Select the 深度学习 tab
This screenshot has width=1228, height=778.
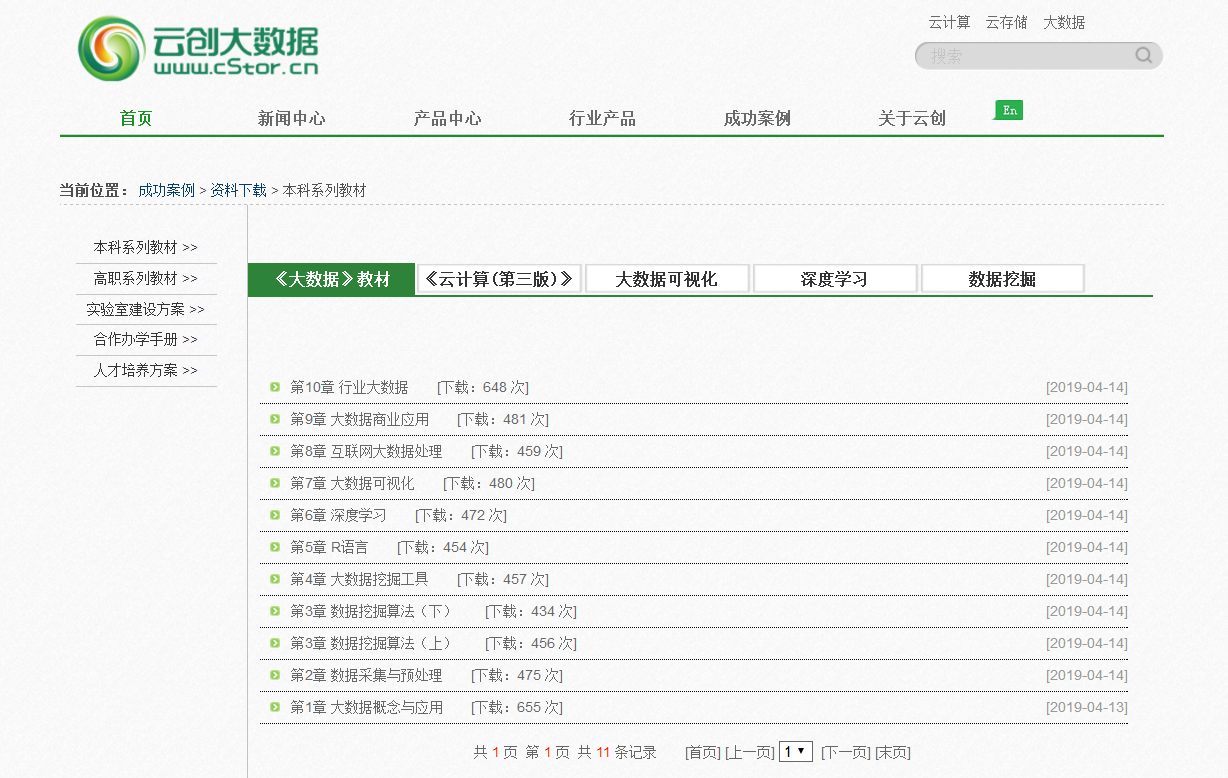pos(834,279)
